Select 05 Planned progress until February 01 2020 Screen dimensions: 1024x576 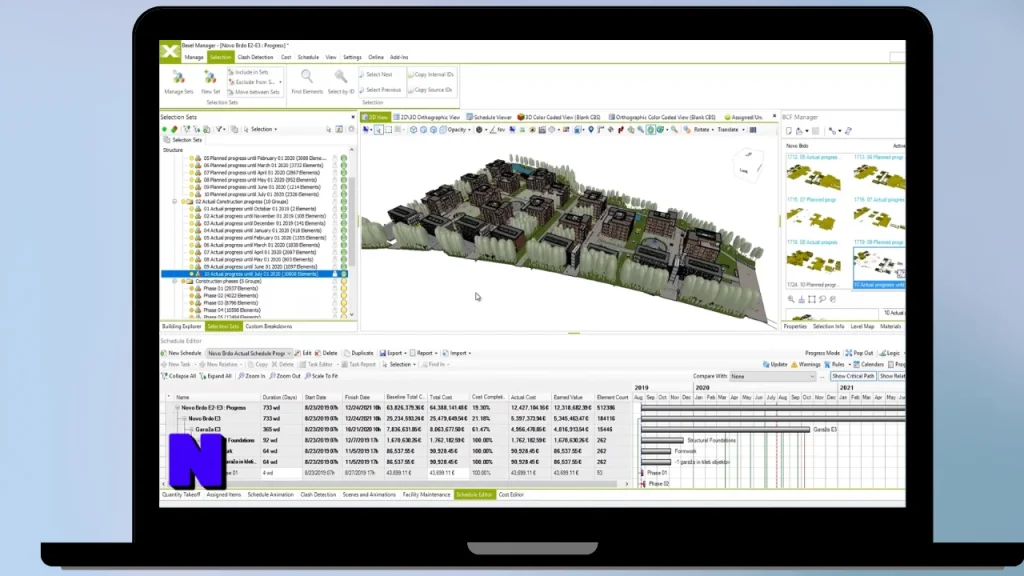click(264, 158)
